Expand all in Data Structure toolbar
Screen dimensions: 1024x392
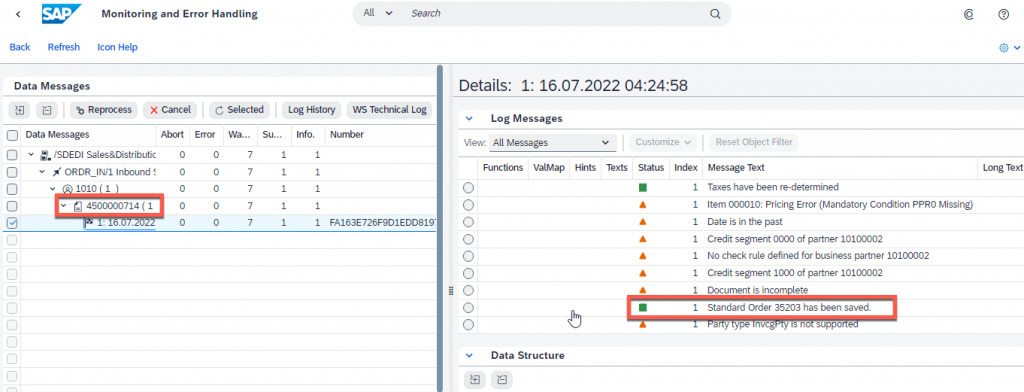click(x=475, y=379)
